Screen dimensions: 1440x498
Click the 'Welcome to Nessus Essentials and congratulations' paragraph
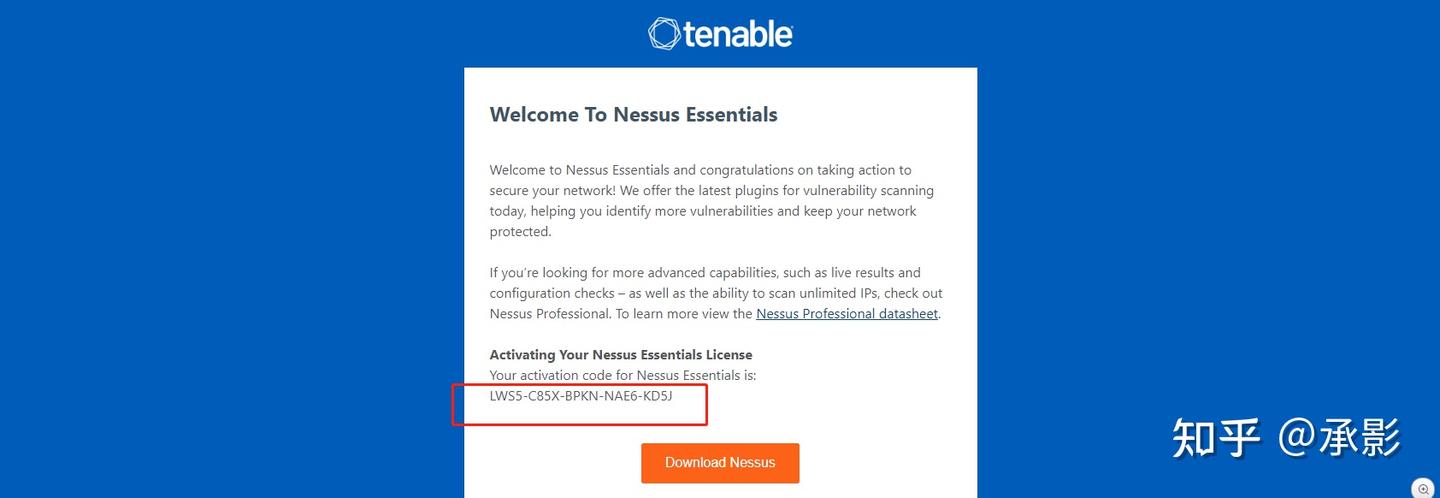711,201
